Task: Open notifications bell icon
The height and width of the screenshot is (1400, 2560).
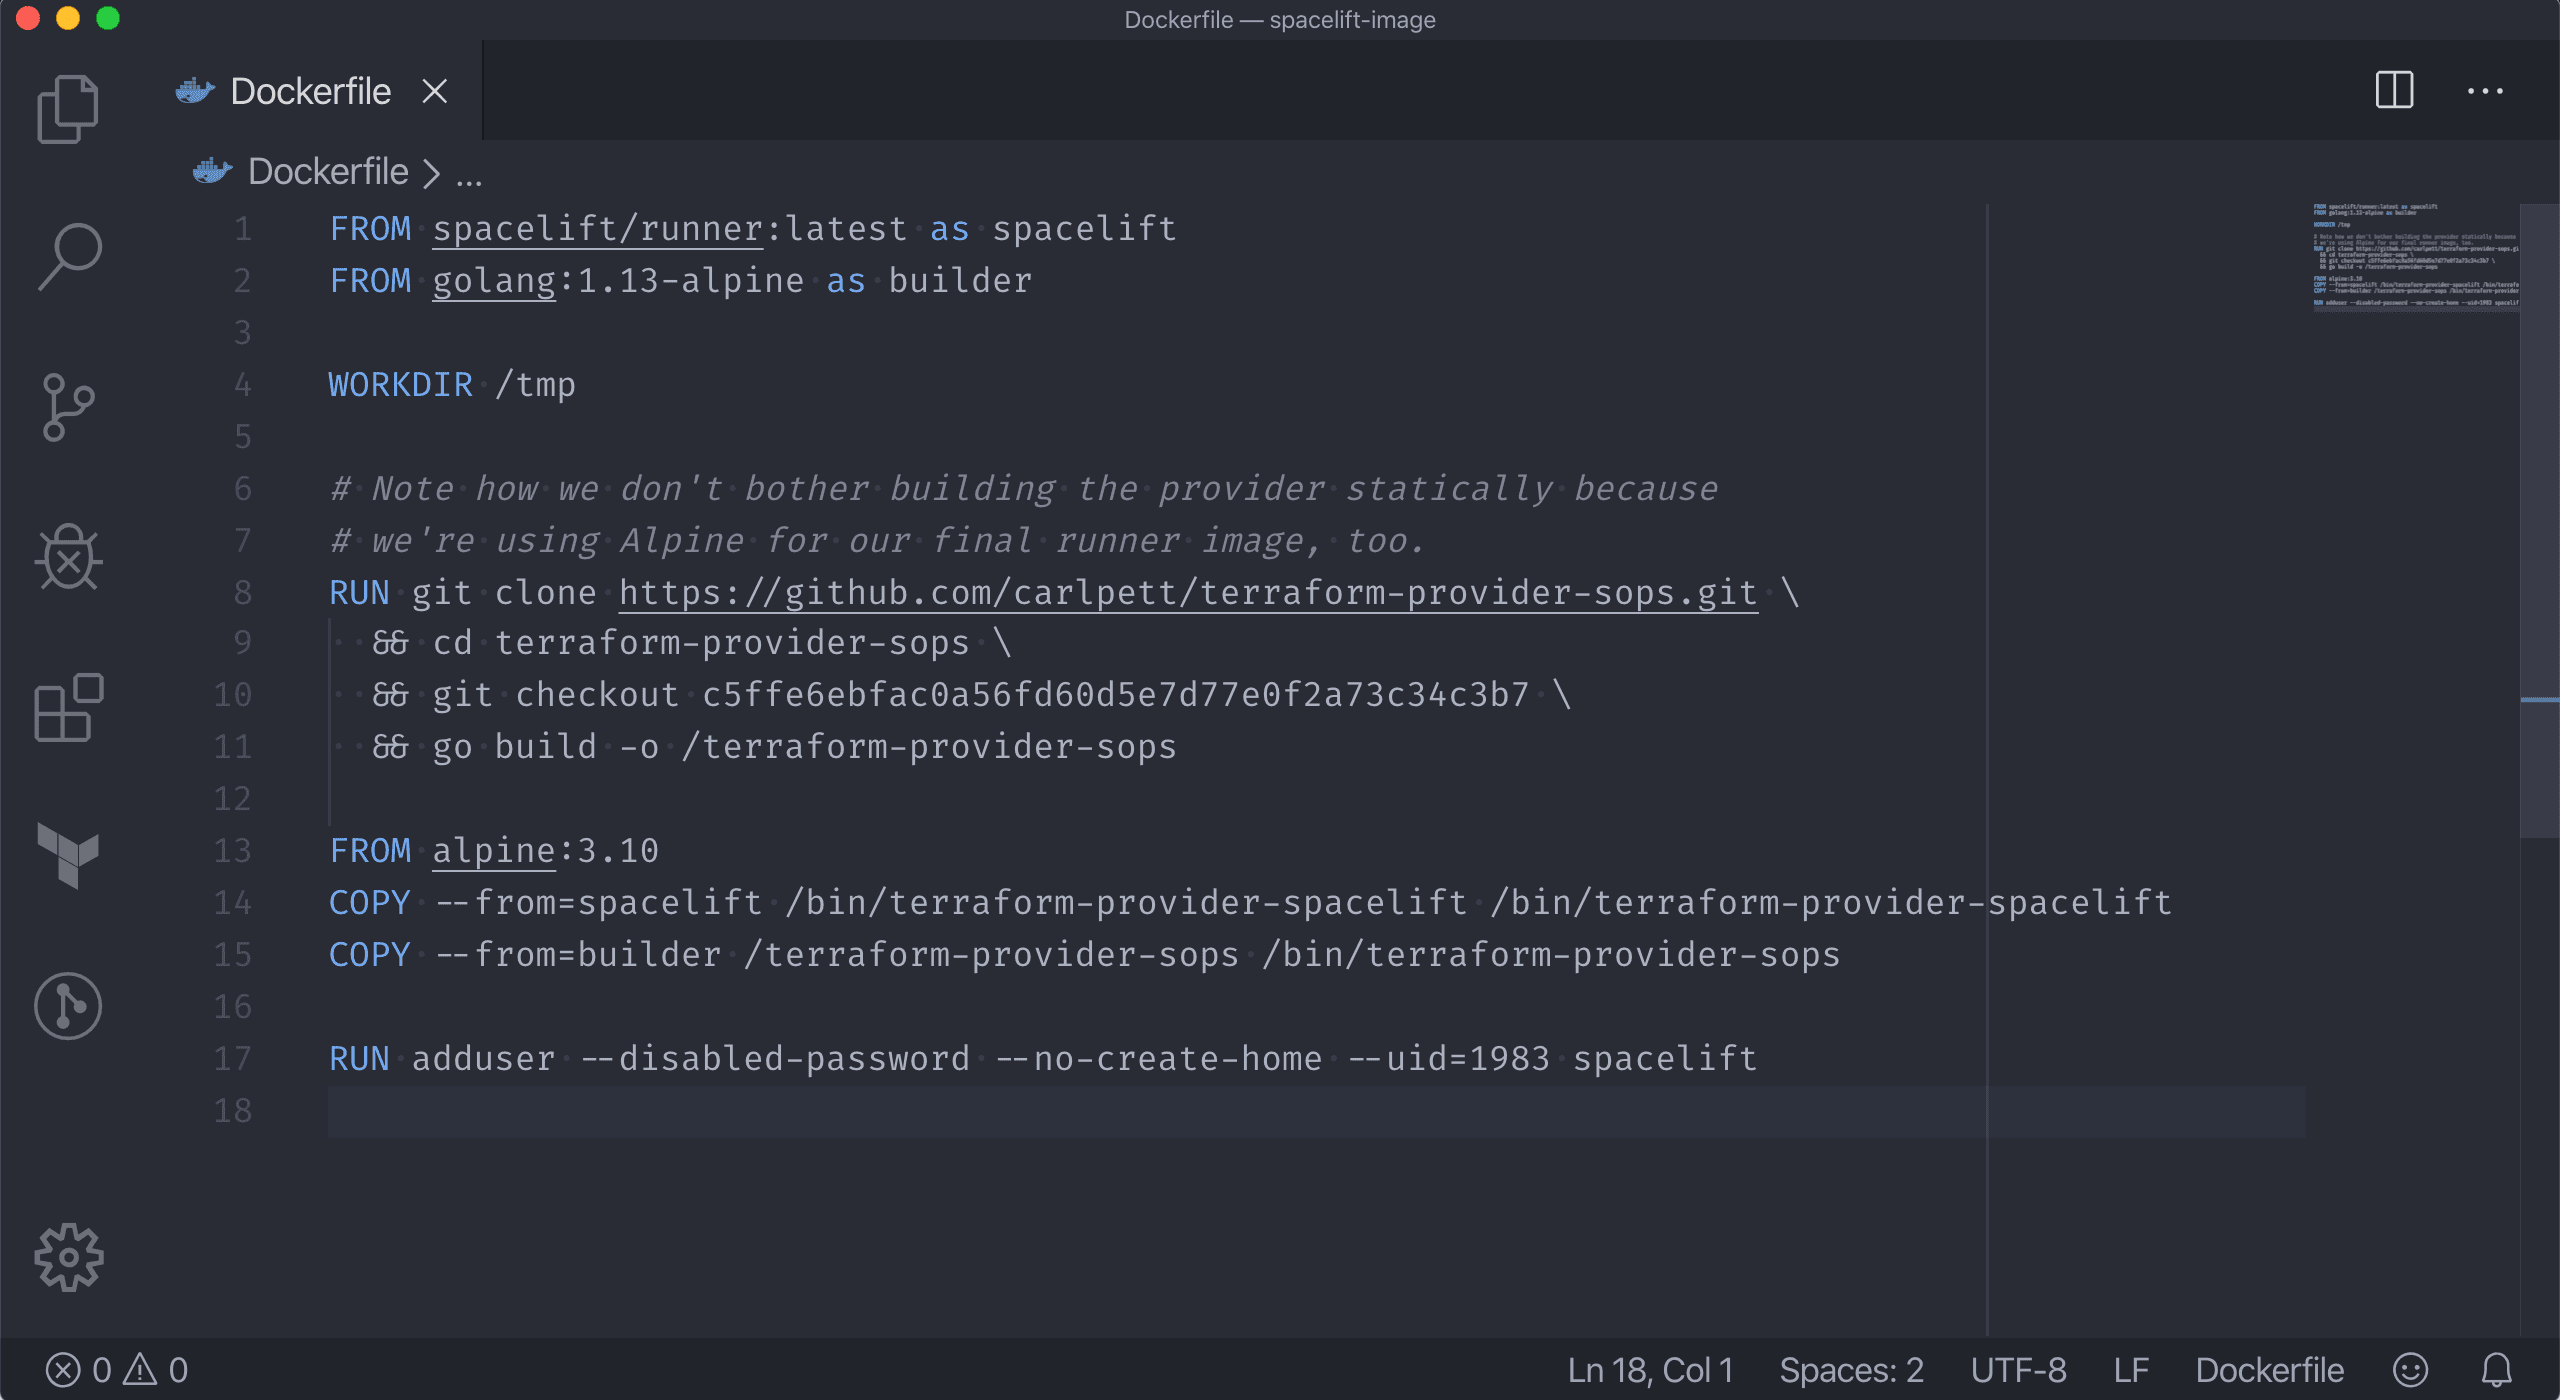Action: point(2496,1370)
